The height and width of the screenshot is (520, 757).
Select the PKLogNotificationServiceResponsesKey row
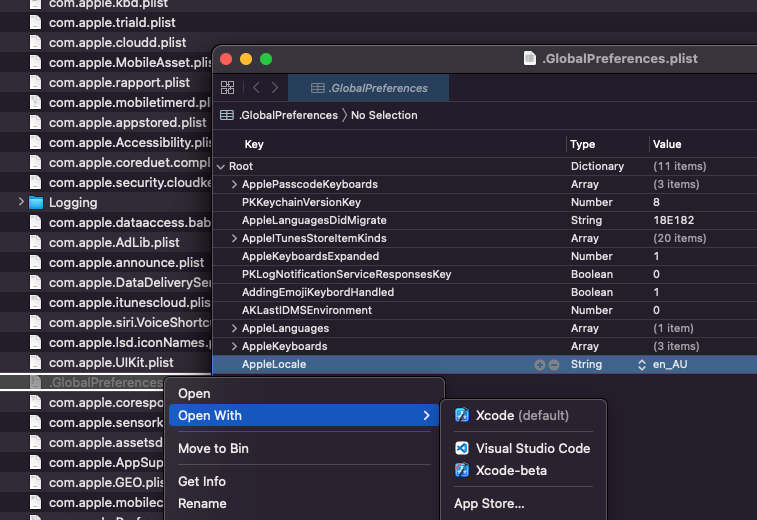click(x=485, y=274)
